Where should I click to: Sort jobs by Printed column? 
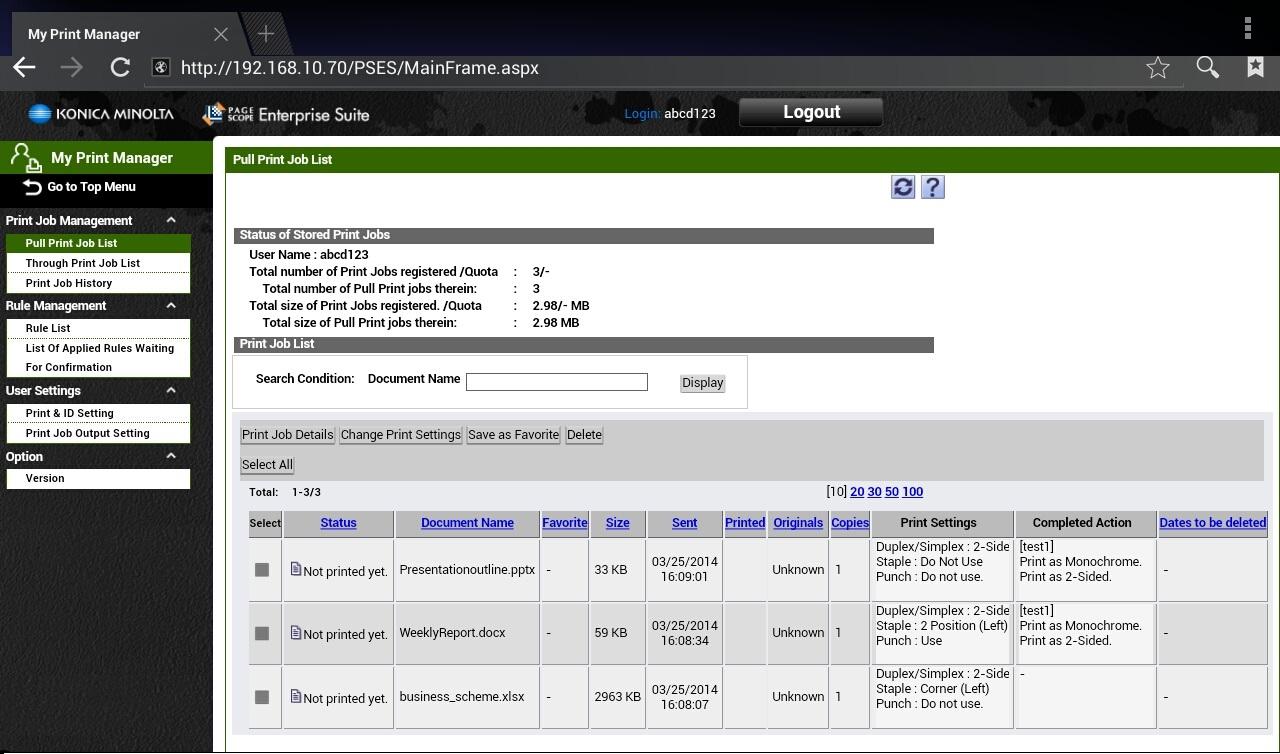point(745,523)
